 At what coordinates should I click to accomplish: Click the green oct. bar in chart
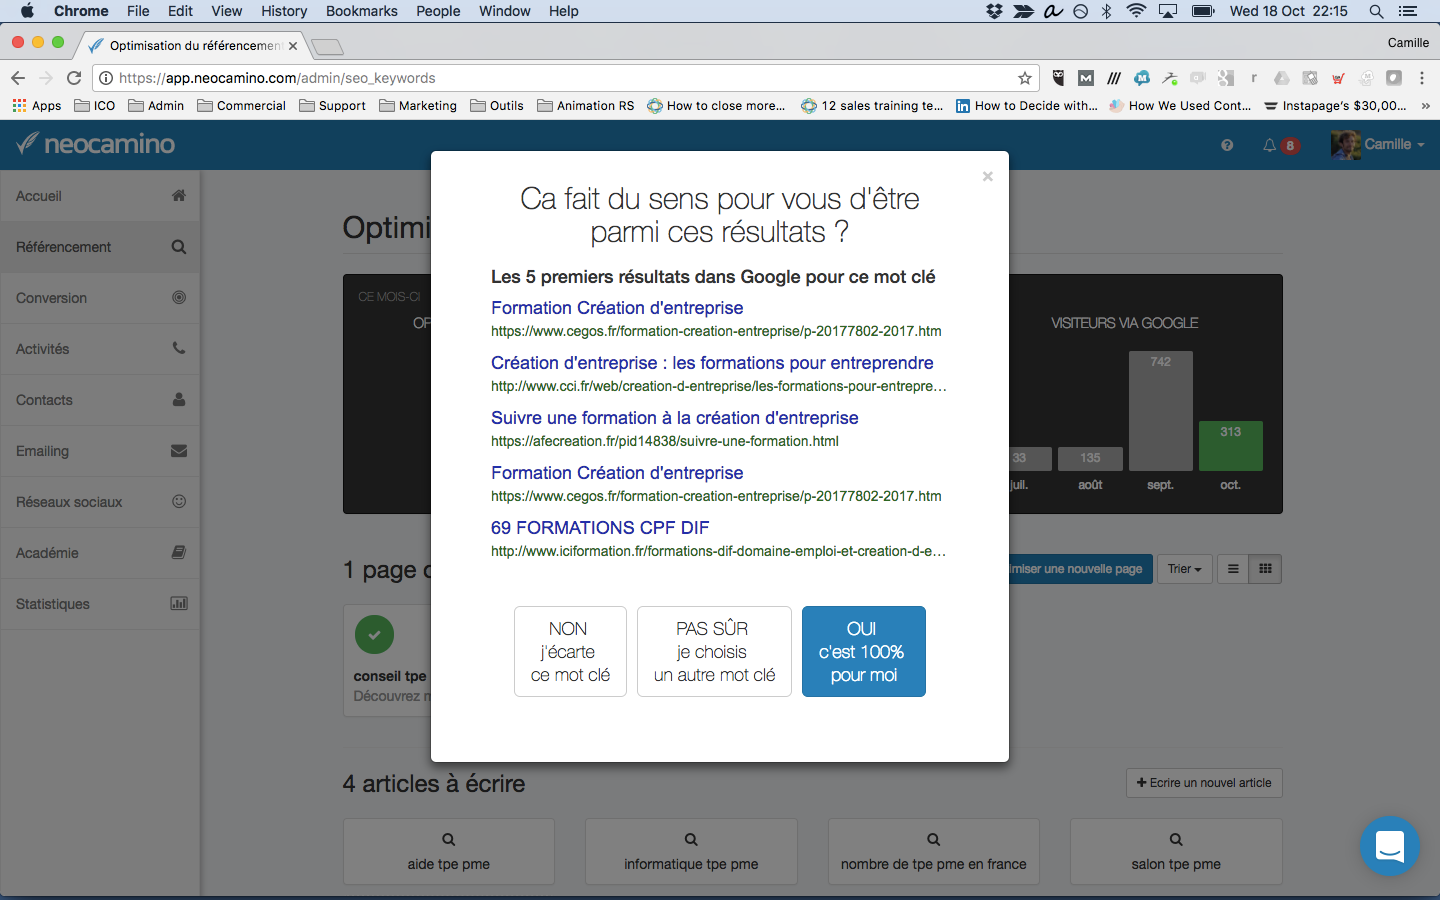(1231, 446)
